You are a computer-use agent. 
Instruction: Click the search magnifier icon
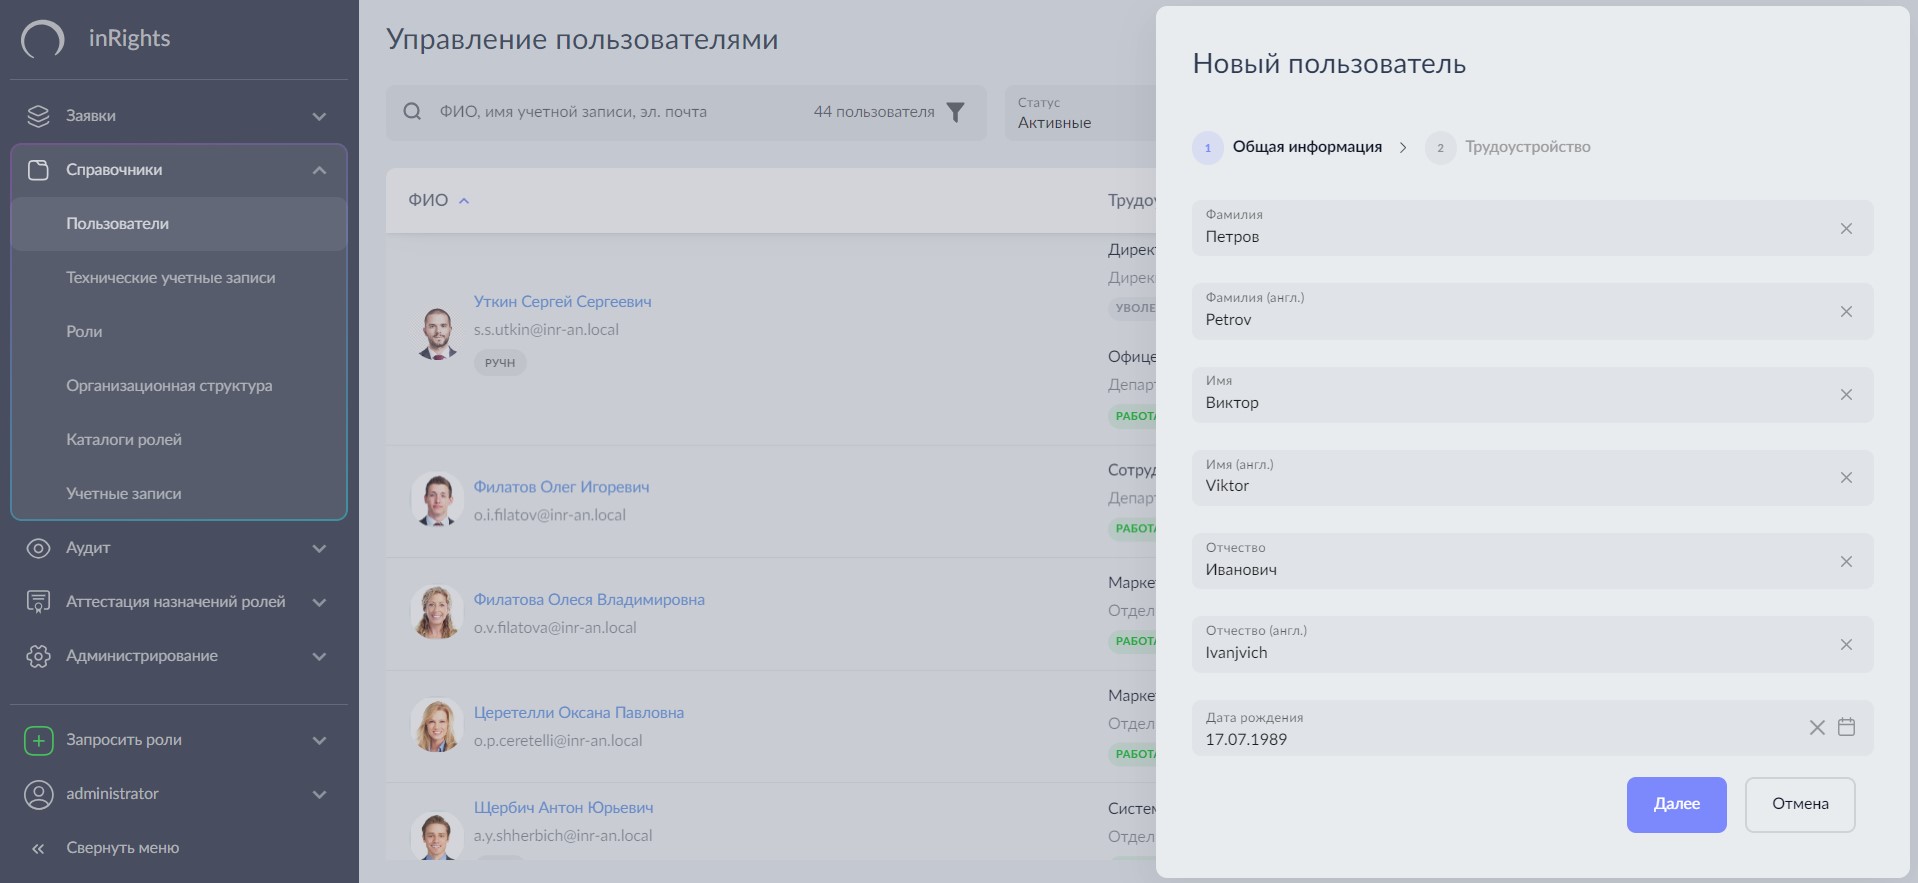click(412, 112)
